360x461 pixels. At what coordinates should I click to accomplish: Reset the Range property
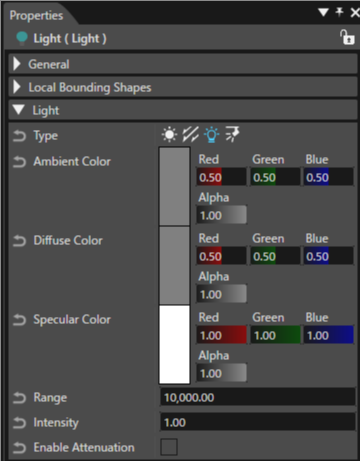point(19,398)
